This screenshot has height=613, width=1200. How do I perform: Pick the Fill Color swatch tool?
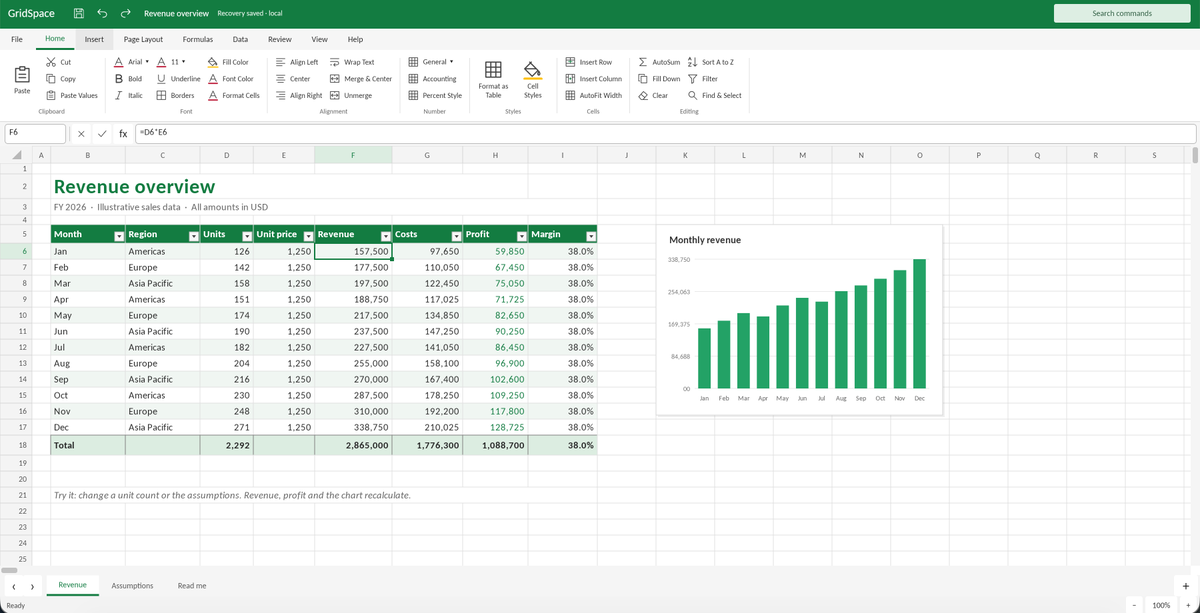point(228,62)
